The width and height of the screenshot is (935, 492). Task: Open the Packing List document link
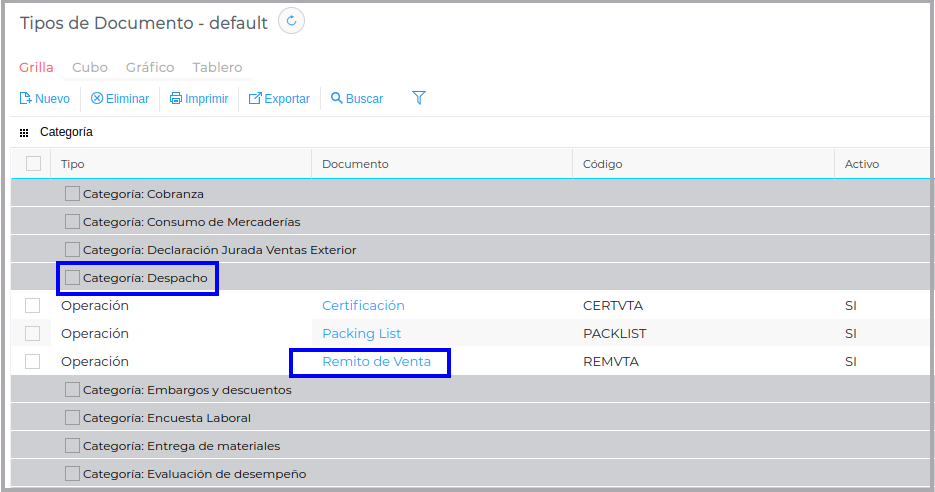[x=361, y=334]
